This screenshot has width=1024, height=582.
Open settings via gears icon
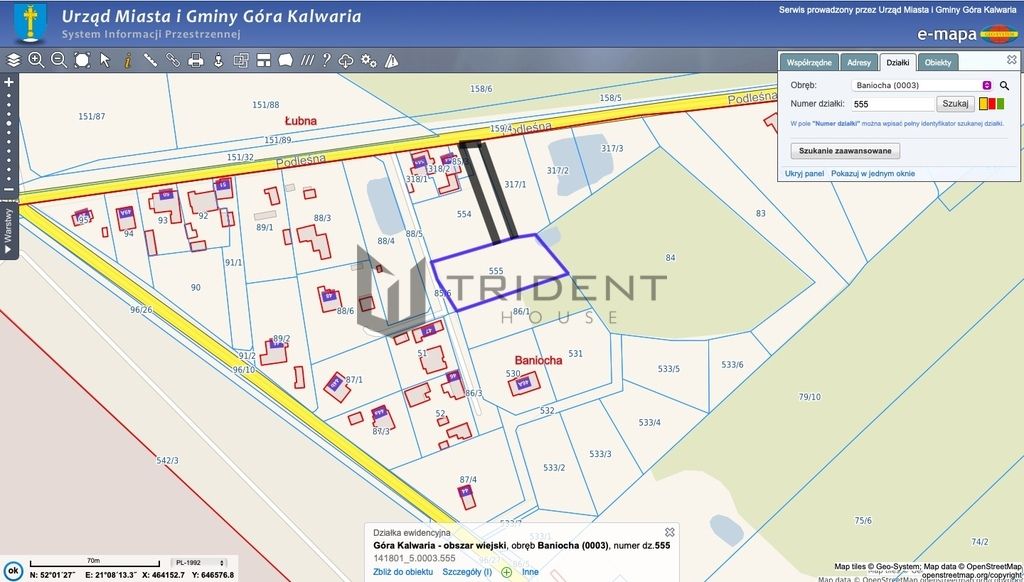(x=369, y=61)
